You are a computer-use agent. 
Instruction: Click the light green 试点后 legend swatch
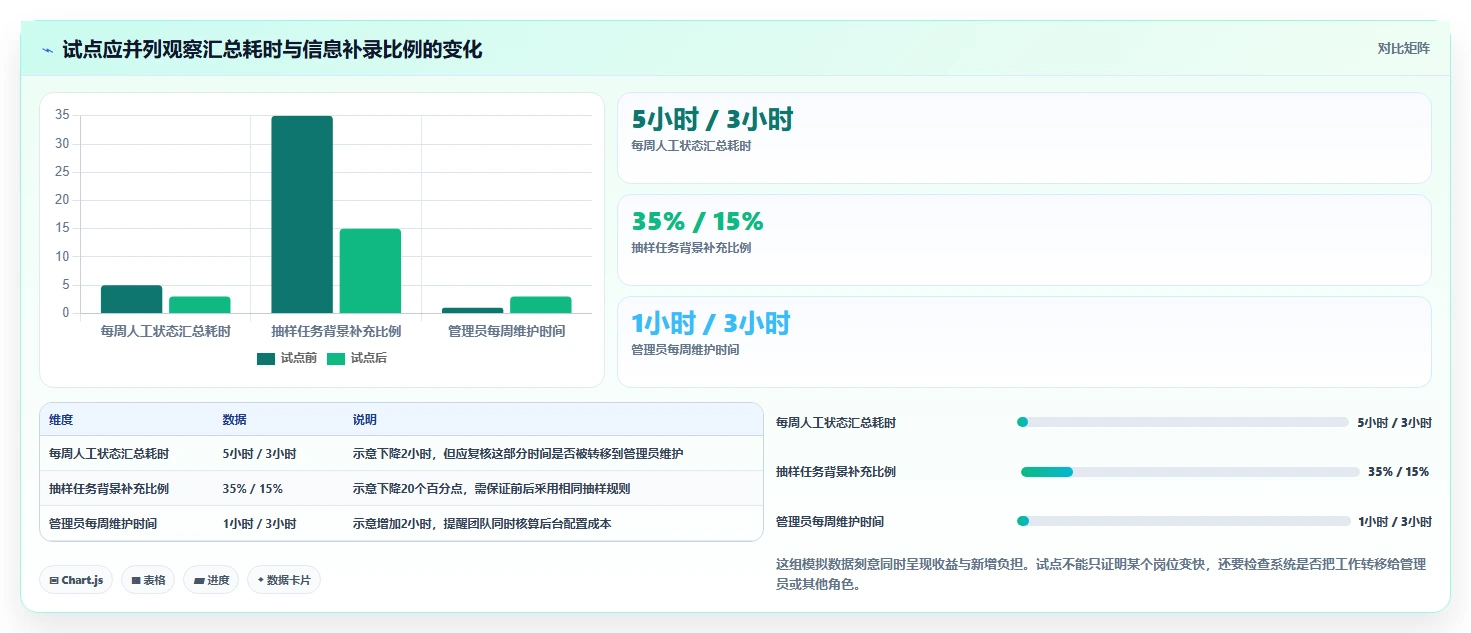coord(336,358)
